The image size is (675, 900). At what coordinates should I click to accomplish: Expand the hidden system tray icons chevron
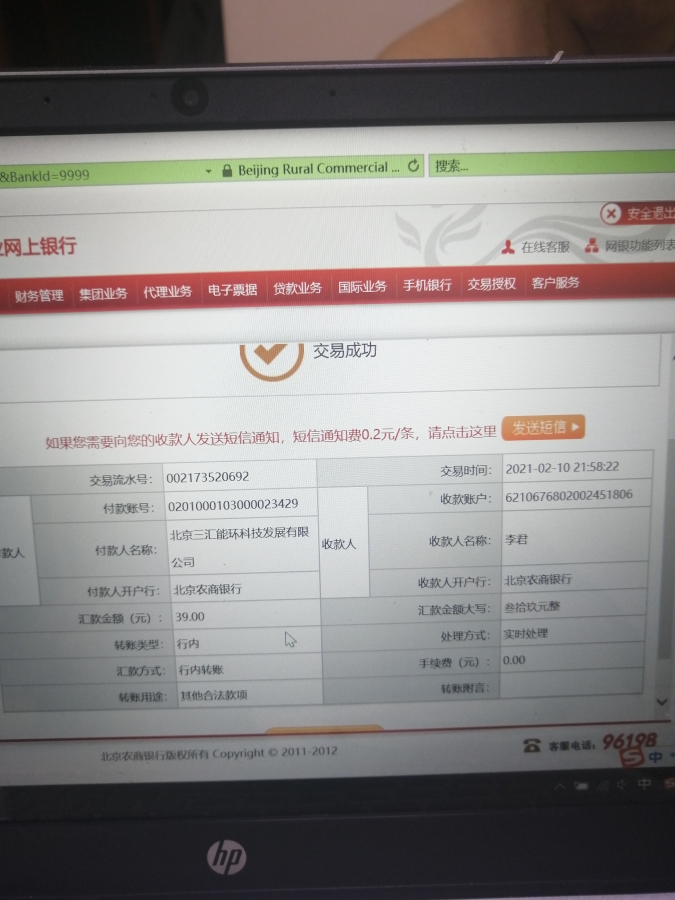pos(560,787)
